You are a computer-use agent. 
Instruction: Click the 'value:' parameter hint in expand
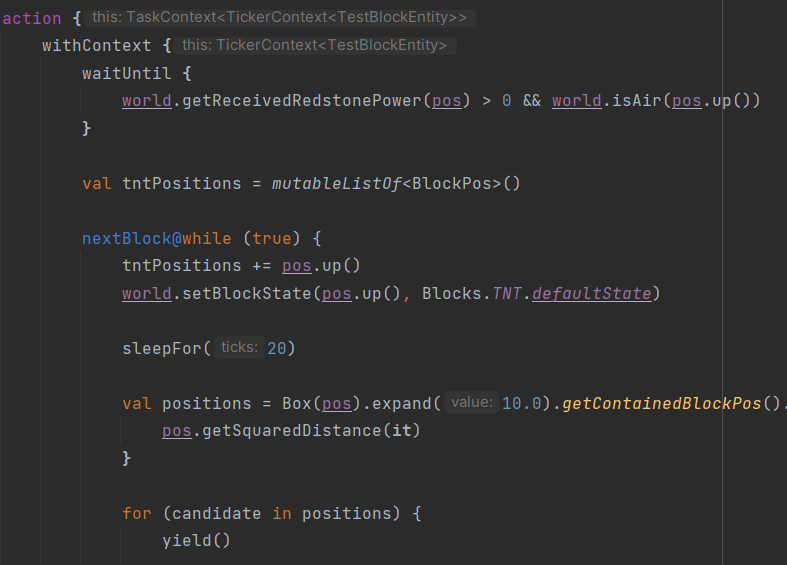click(471, 403)
